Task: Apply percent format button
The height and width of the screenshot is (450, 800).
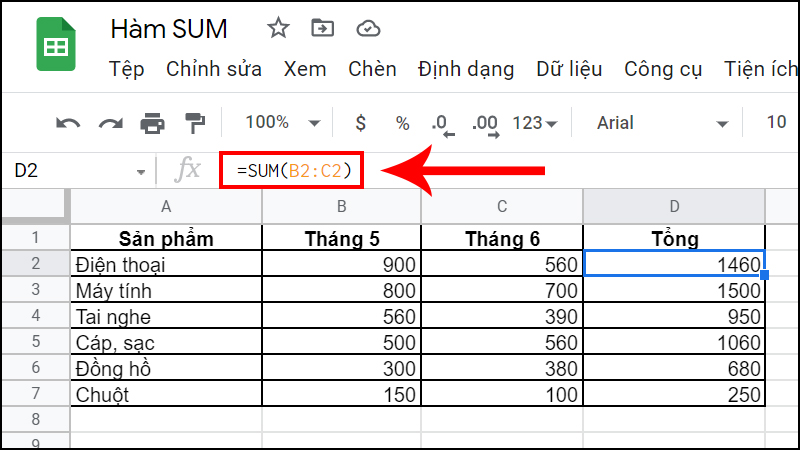Action: click(x=402, y=123)
